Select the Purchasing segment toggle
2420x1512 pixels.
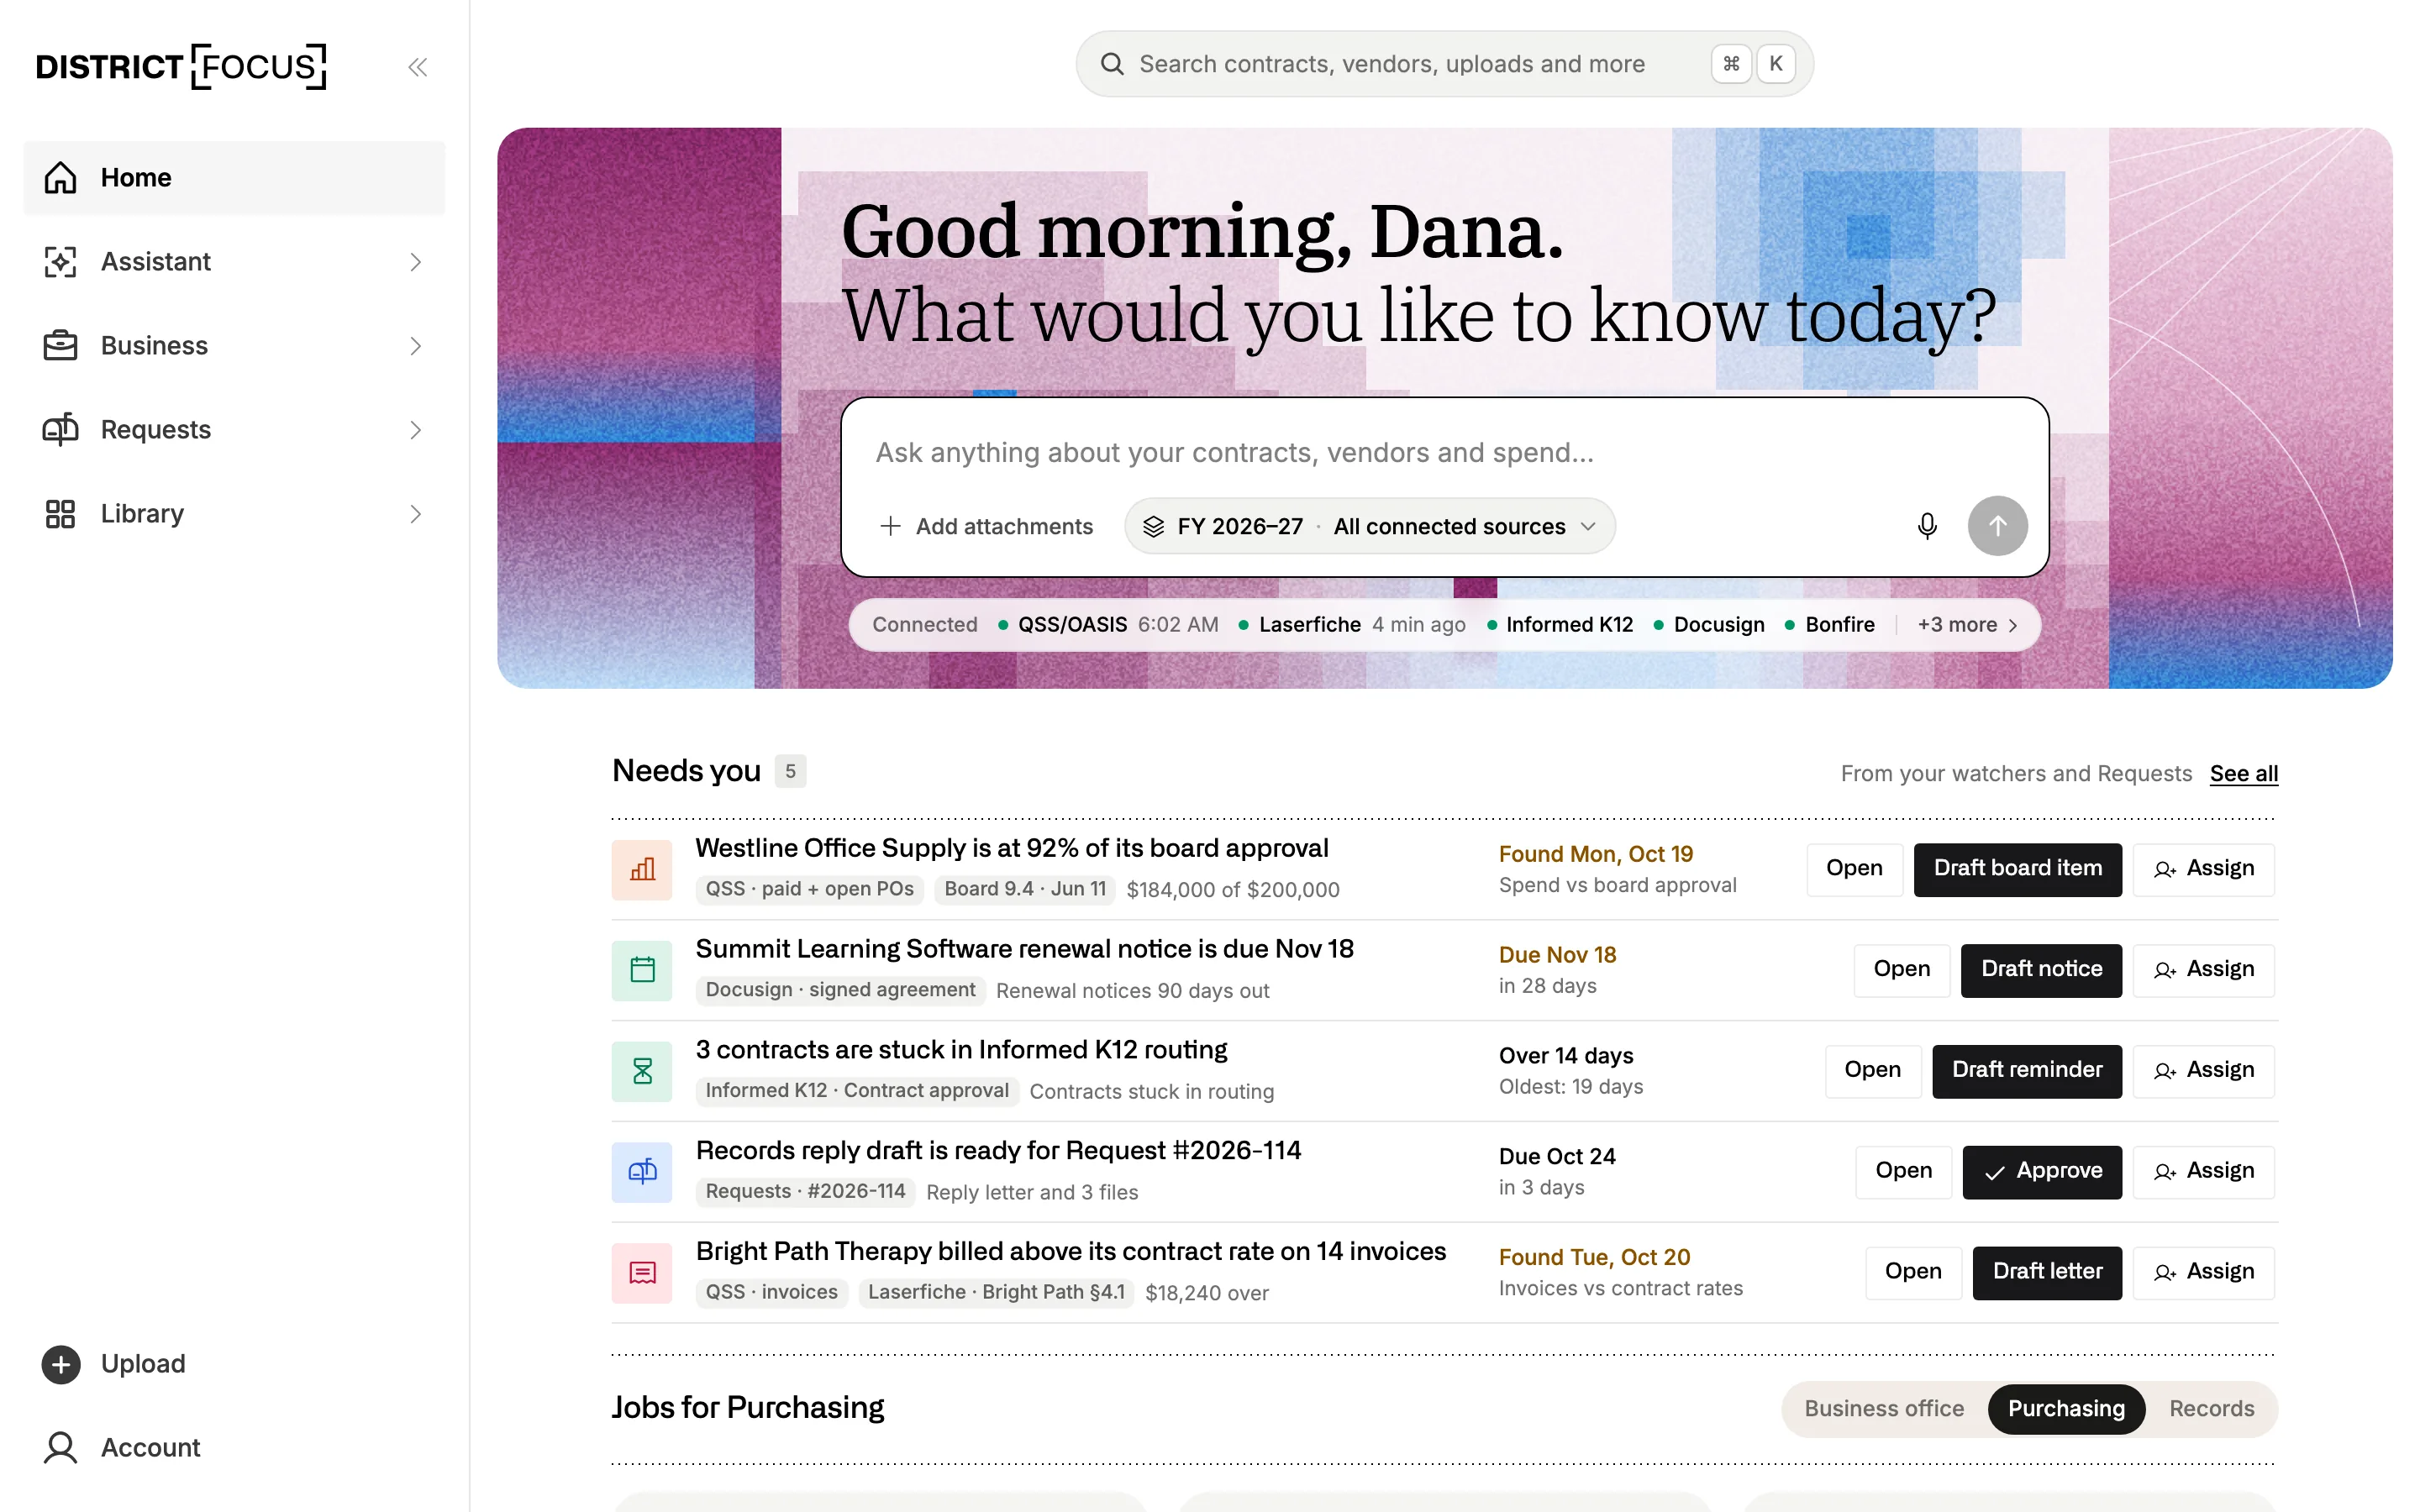click(2065, 1408)
